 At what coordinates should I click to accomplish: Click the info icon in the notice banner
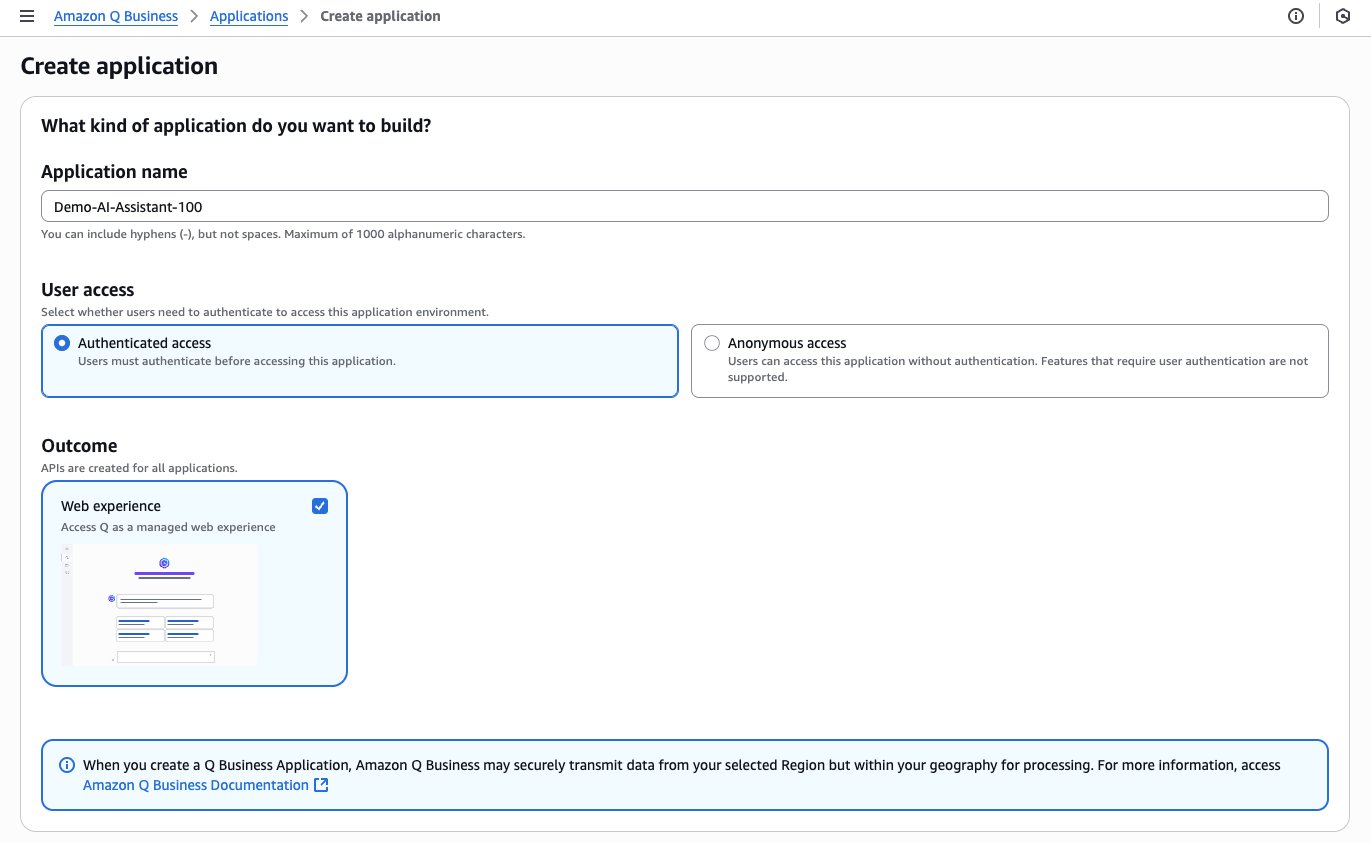click(67, 765)
